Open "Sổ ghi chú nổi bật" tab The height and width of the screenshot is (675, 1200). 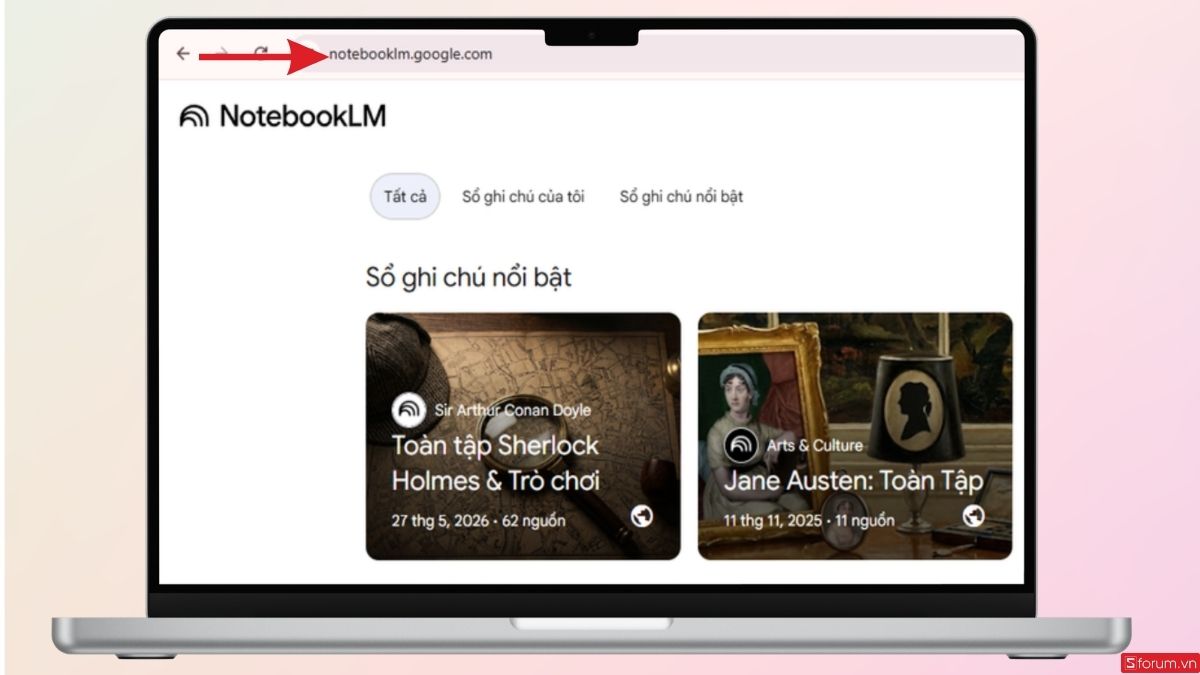click(681, 196)
